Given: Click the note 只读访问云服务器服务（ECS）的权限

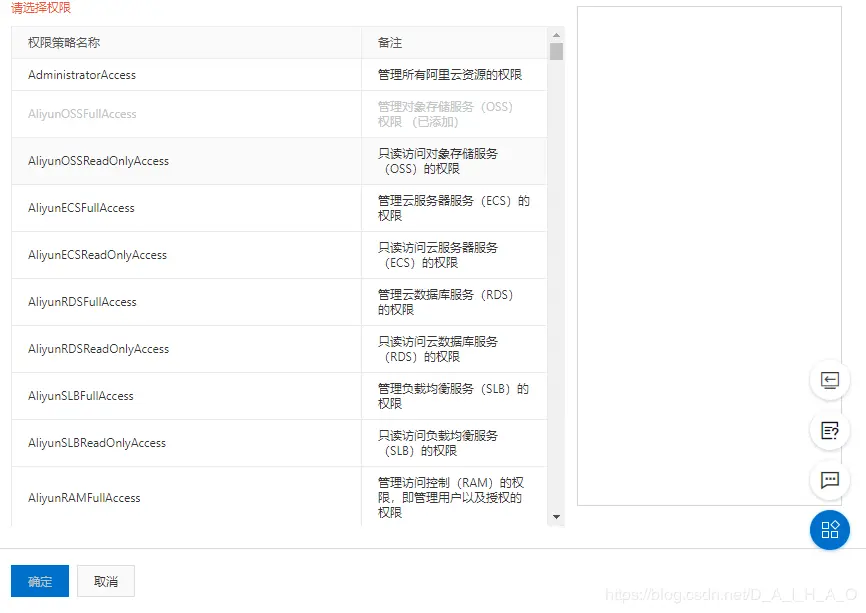Looking at the screenshot, I should click(x=438, y=255).
